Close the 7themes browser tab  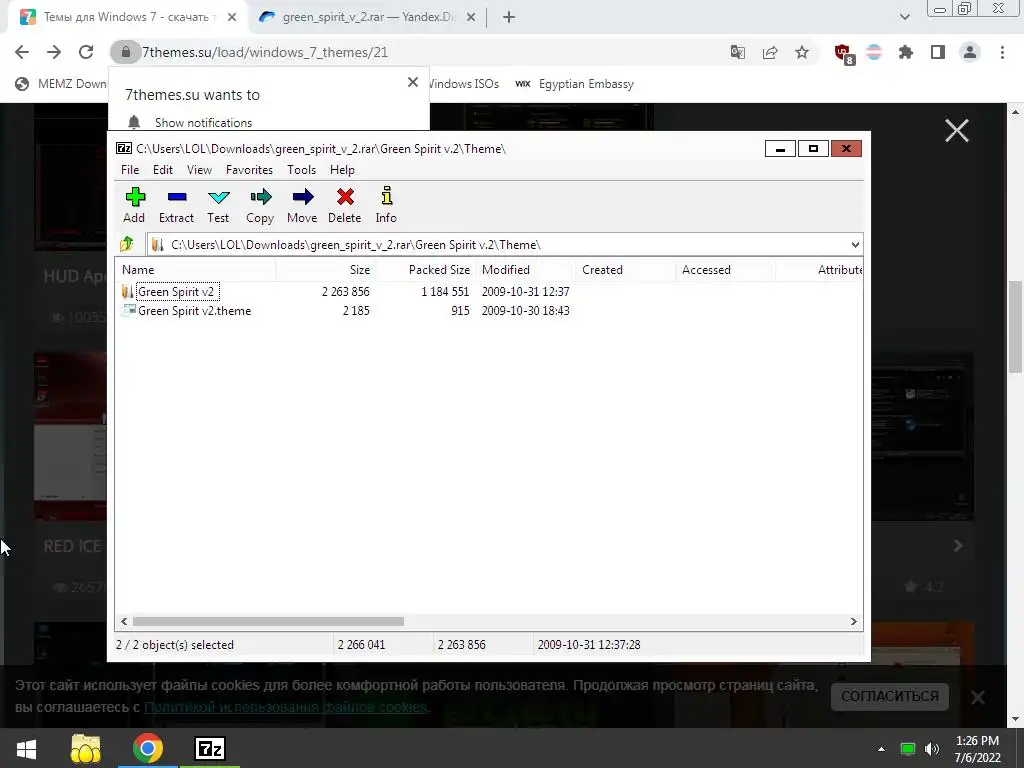[232, 18]
